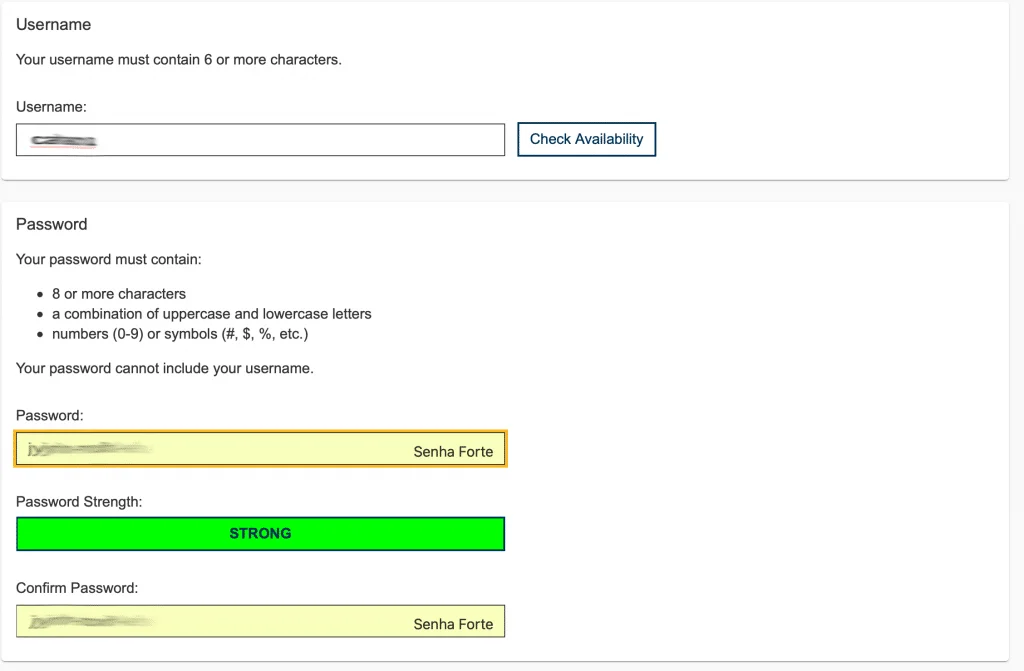Click the username 6 or more characters note
The image size is (1024, 671).
tap(178, 60)
